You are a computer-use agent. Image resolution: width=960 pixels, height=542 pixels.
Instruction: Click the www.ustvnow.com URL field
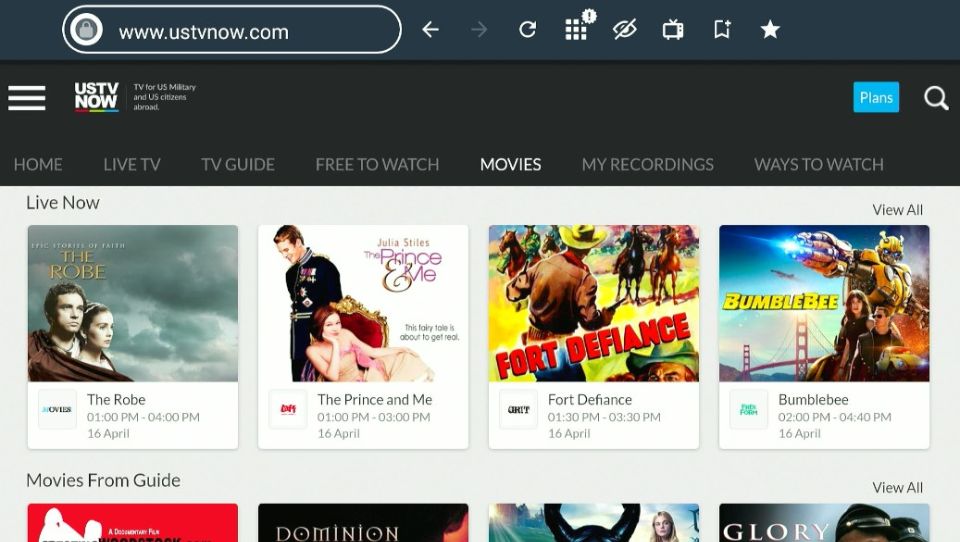[231, 29]
